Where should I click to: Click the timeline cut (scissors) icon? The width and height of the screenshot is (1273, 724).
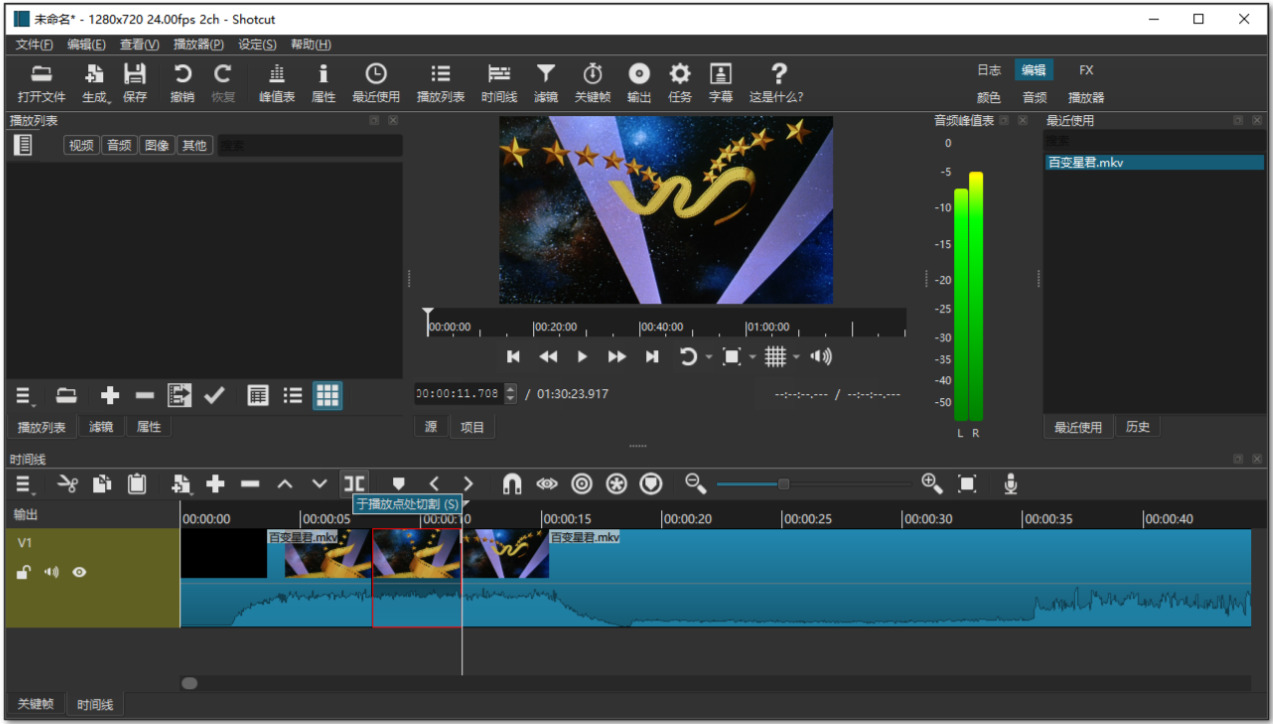(x=68, y=484)
